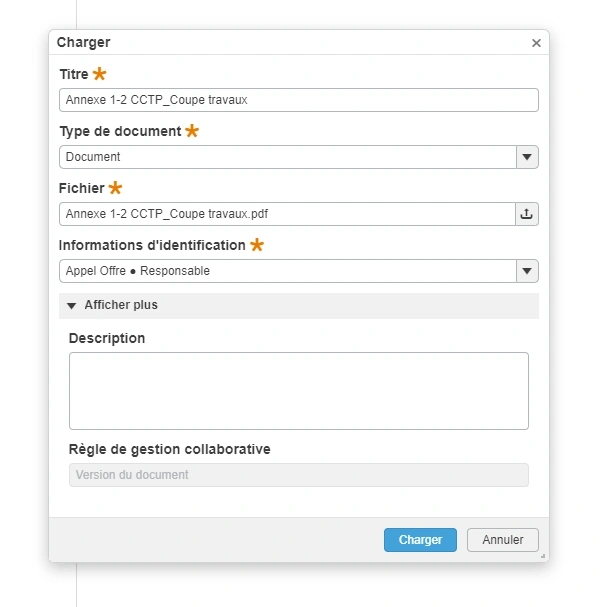Click the Informations d'identification label
602x607 pixels.
tap(152, 245)
